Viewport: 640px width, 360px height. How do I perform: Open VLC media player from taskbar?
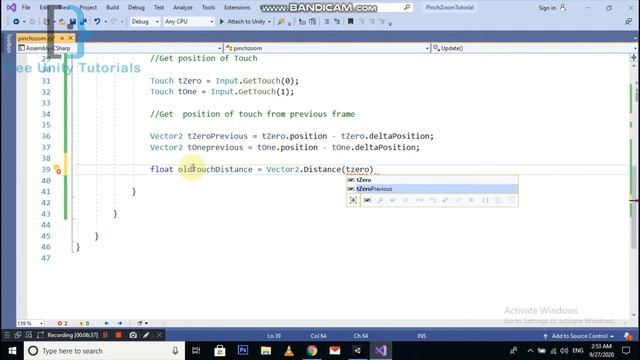(x=289, y=351)
